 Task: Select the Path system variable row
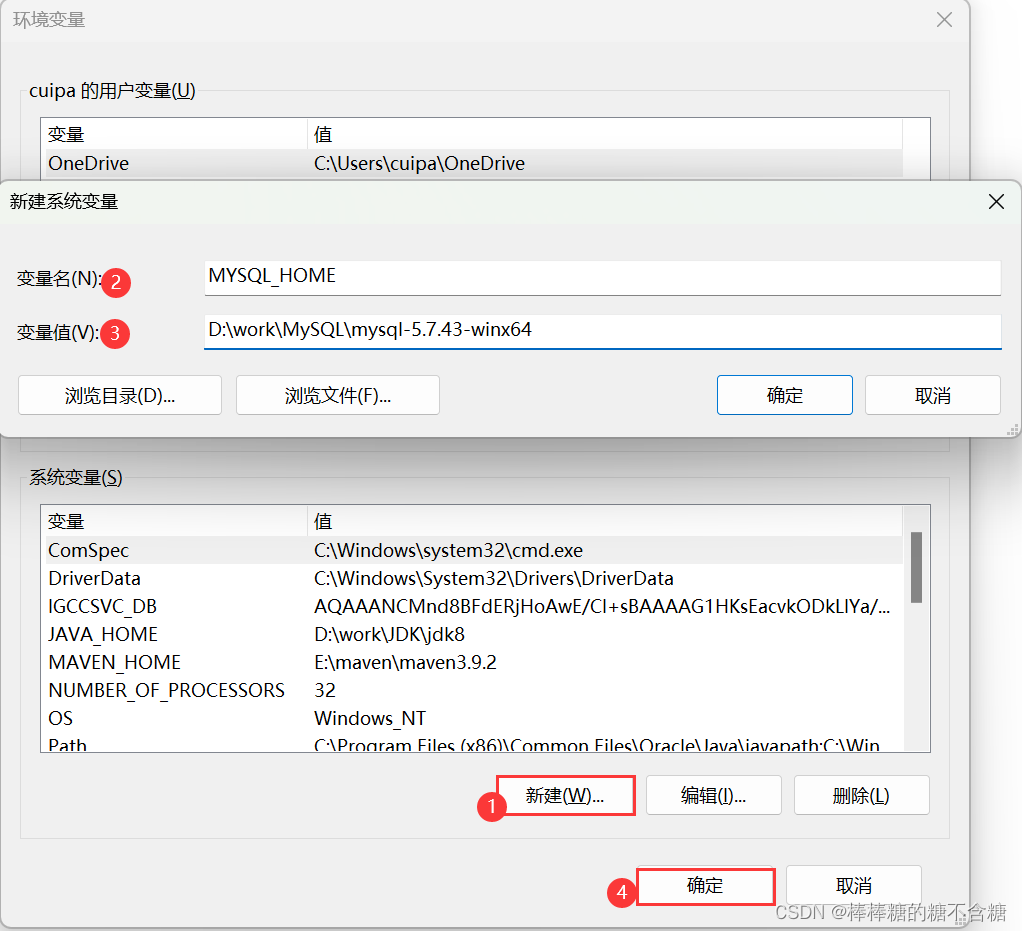point(474,744)
